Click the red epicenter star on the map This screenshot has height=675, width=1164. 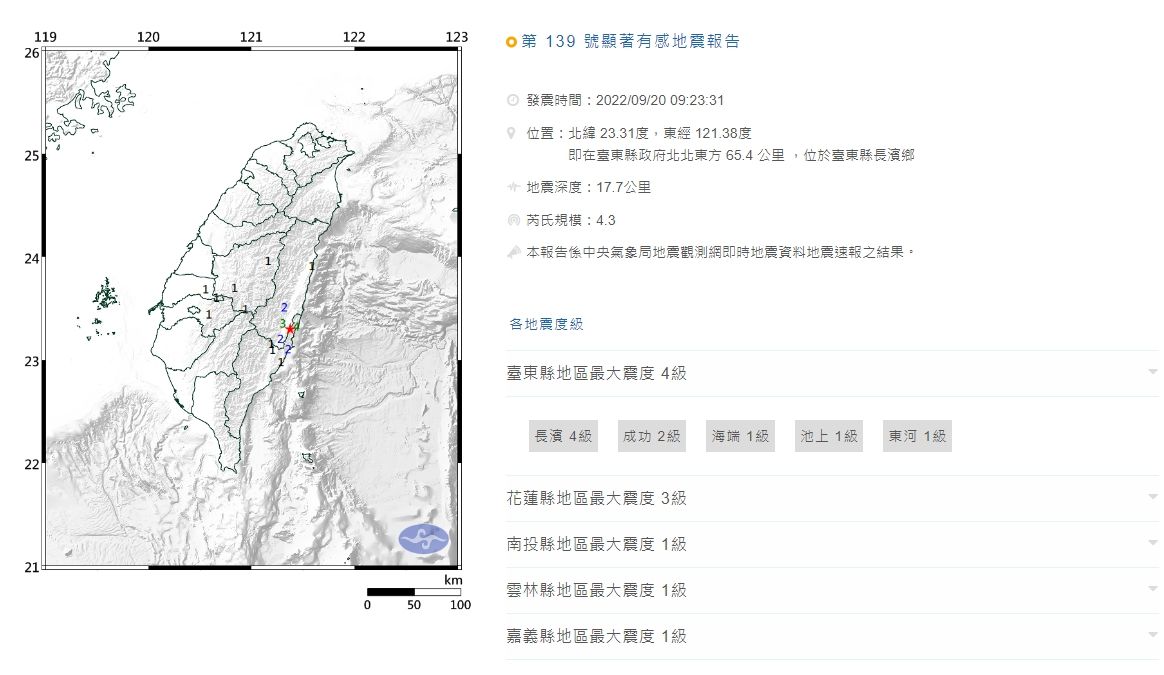coord(290,329)
